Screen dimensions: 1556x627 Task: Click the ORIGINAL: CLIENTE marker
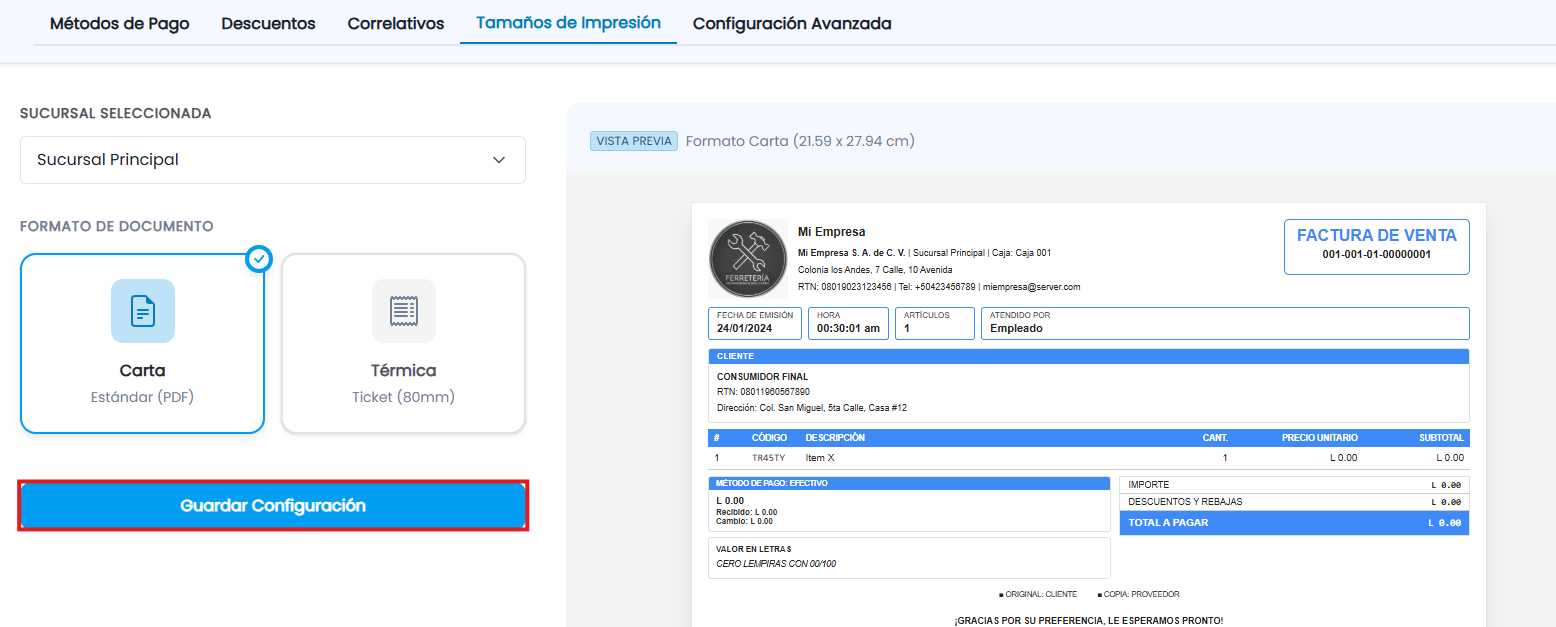[1038, 594]
